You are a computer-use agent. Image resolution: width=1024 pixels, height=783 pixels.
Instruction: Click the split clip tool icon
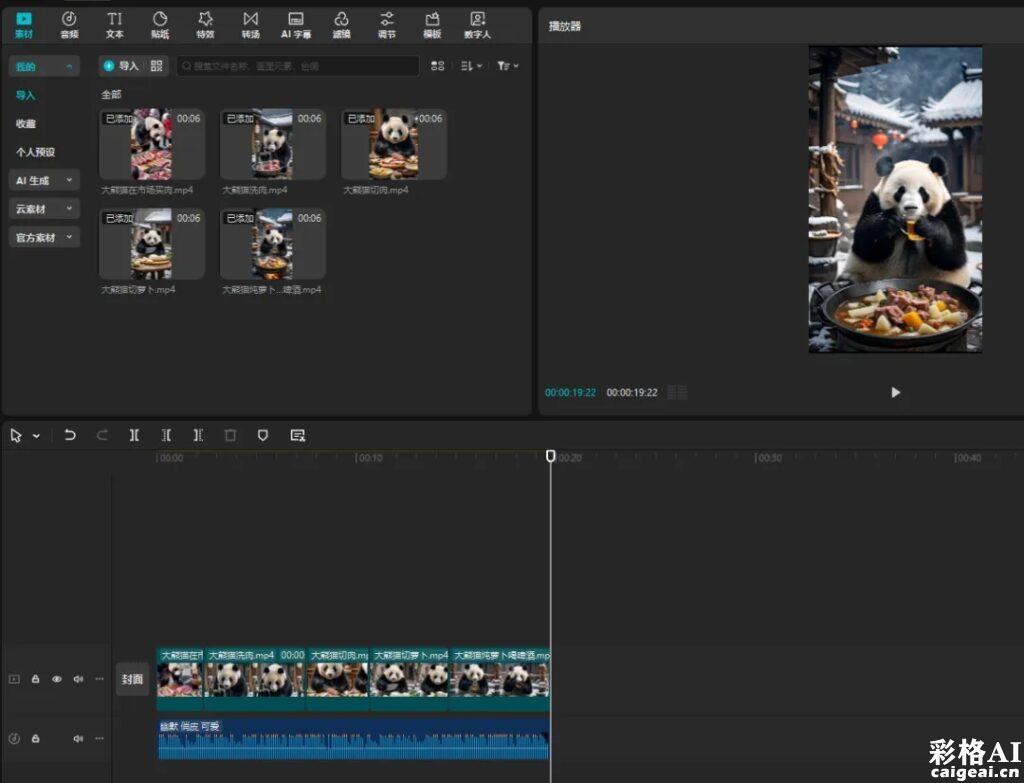pyautogui.click(x=134, y=435)
